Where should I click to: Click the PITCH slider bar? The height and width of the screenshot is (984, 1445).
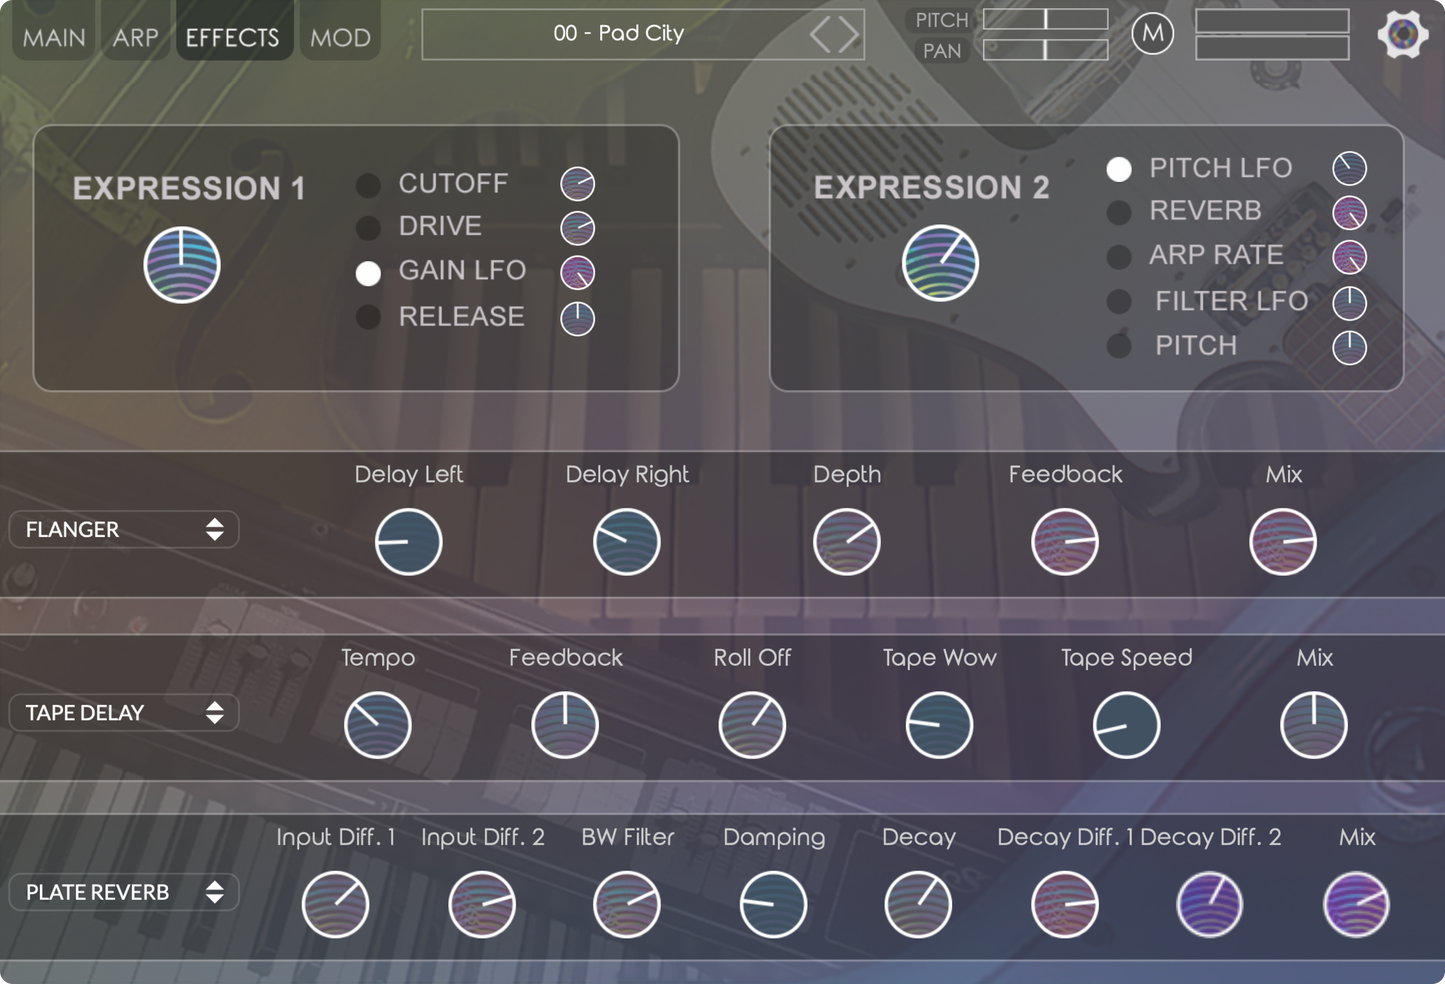pyautogui.click(x=1045, y=19)
